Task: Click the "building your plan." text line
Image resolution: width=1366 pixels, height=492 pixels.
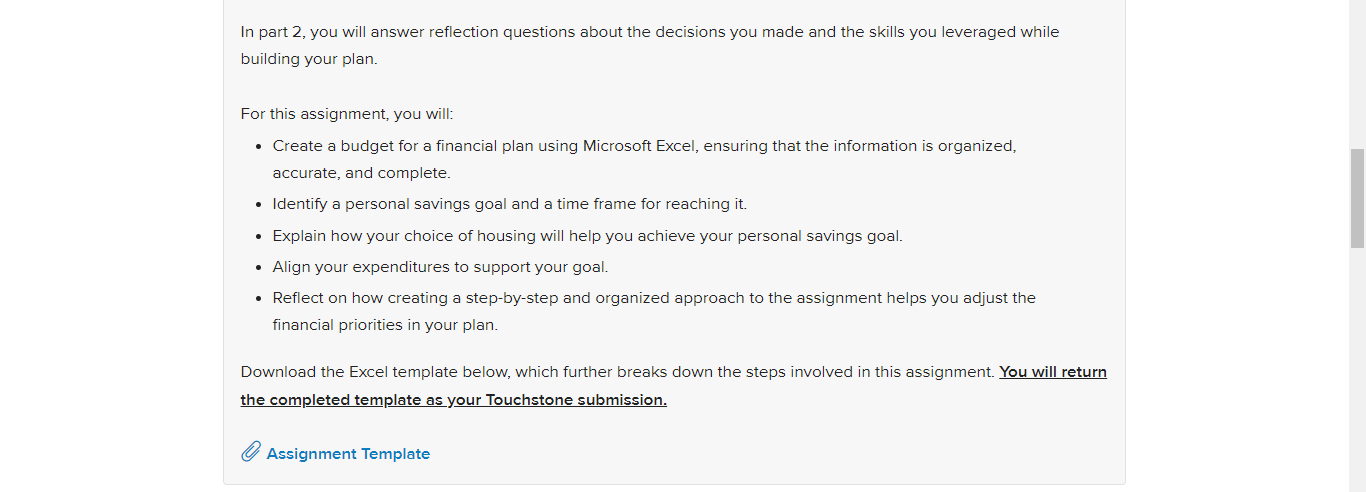Action: [x=309, y=60]
